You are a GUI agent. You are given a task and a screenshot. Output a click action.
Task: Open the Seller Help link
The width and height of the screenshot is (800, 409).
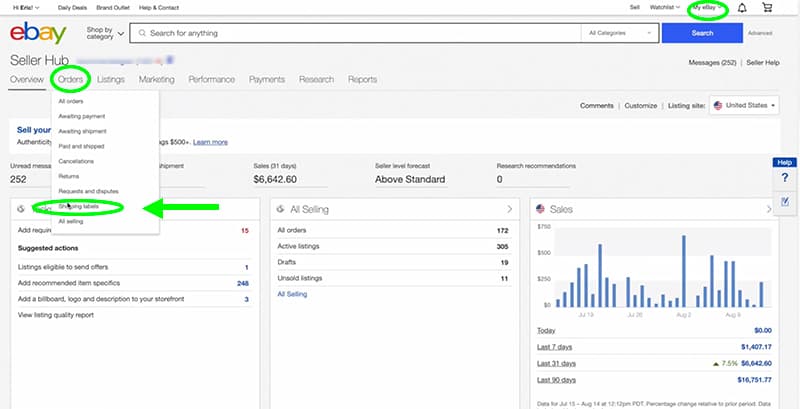pos(763,63)
